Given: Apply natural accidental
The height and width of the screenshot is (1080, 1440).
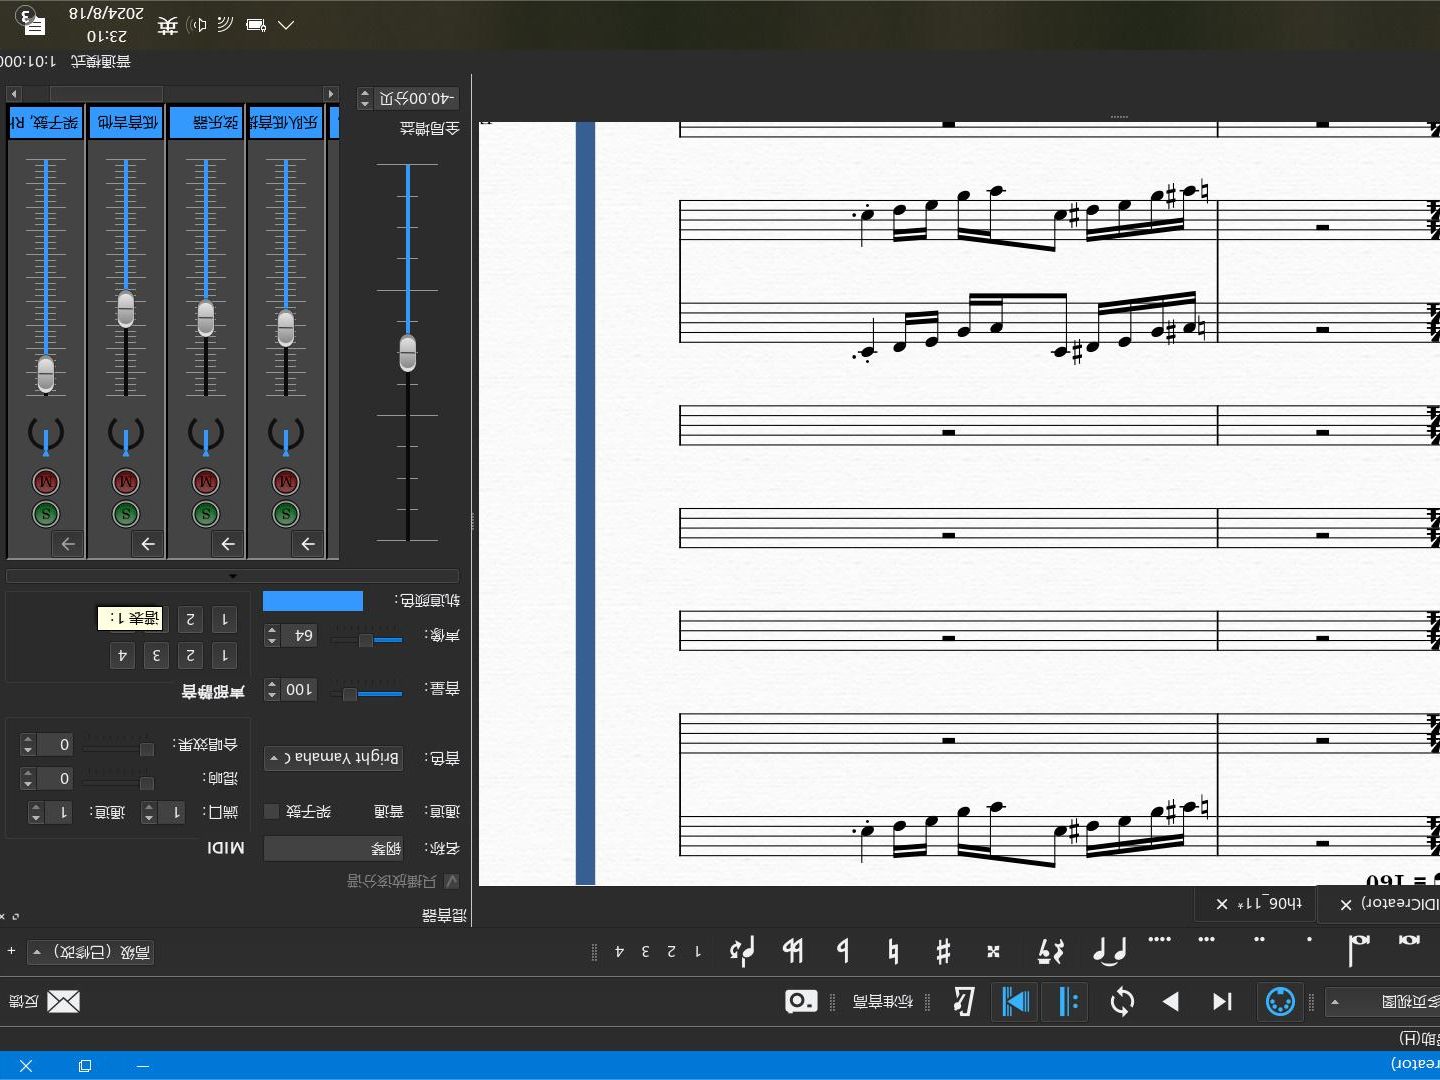Looking at the screenshot, I should click(893, 951).
